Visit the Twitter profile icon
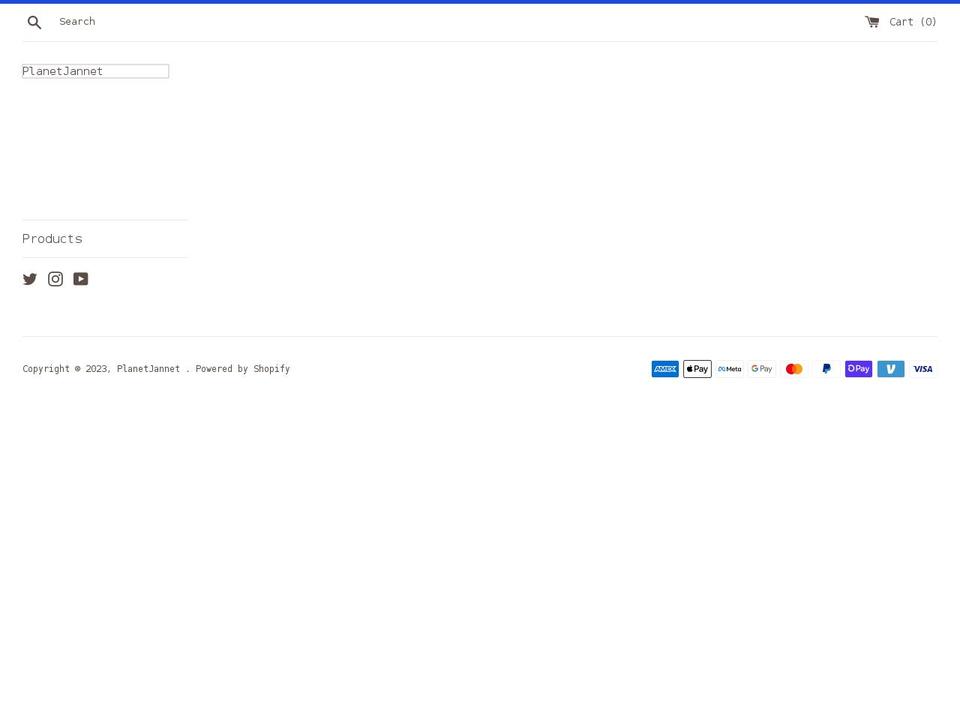This screenshot has height=720, width=960. click(x=29, y=279)
